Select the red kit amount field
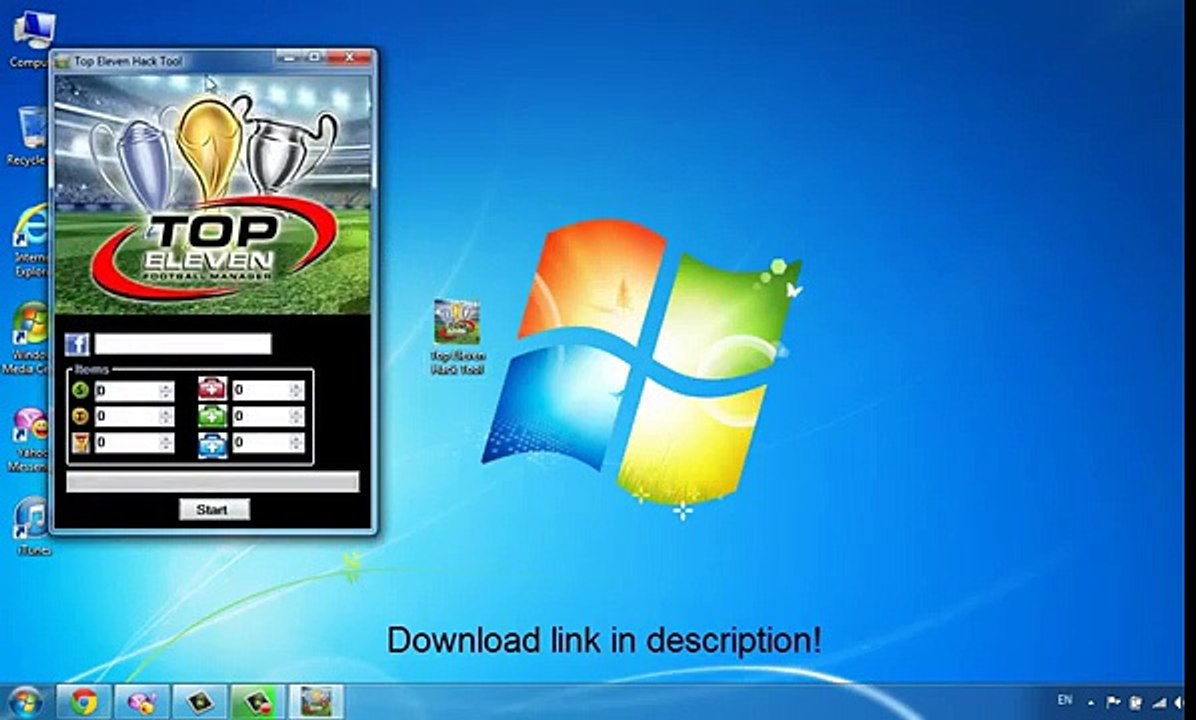The height and width of the screenshot is (720, 1196). [x=268, y=390]
